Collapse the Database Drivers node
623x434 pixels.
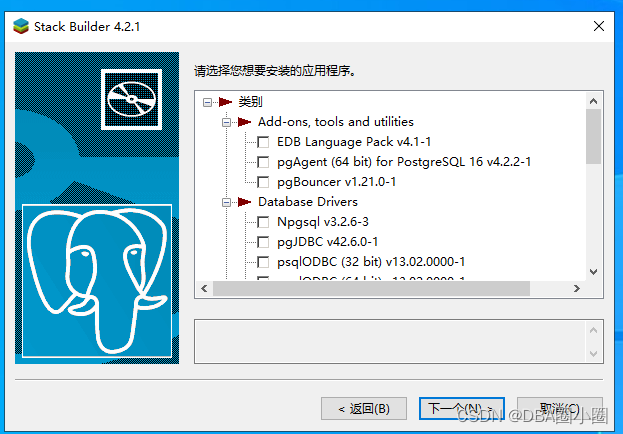coord(226,203)
